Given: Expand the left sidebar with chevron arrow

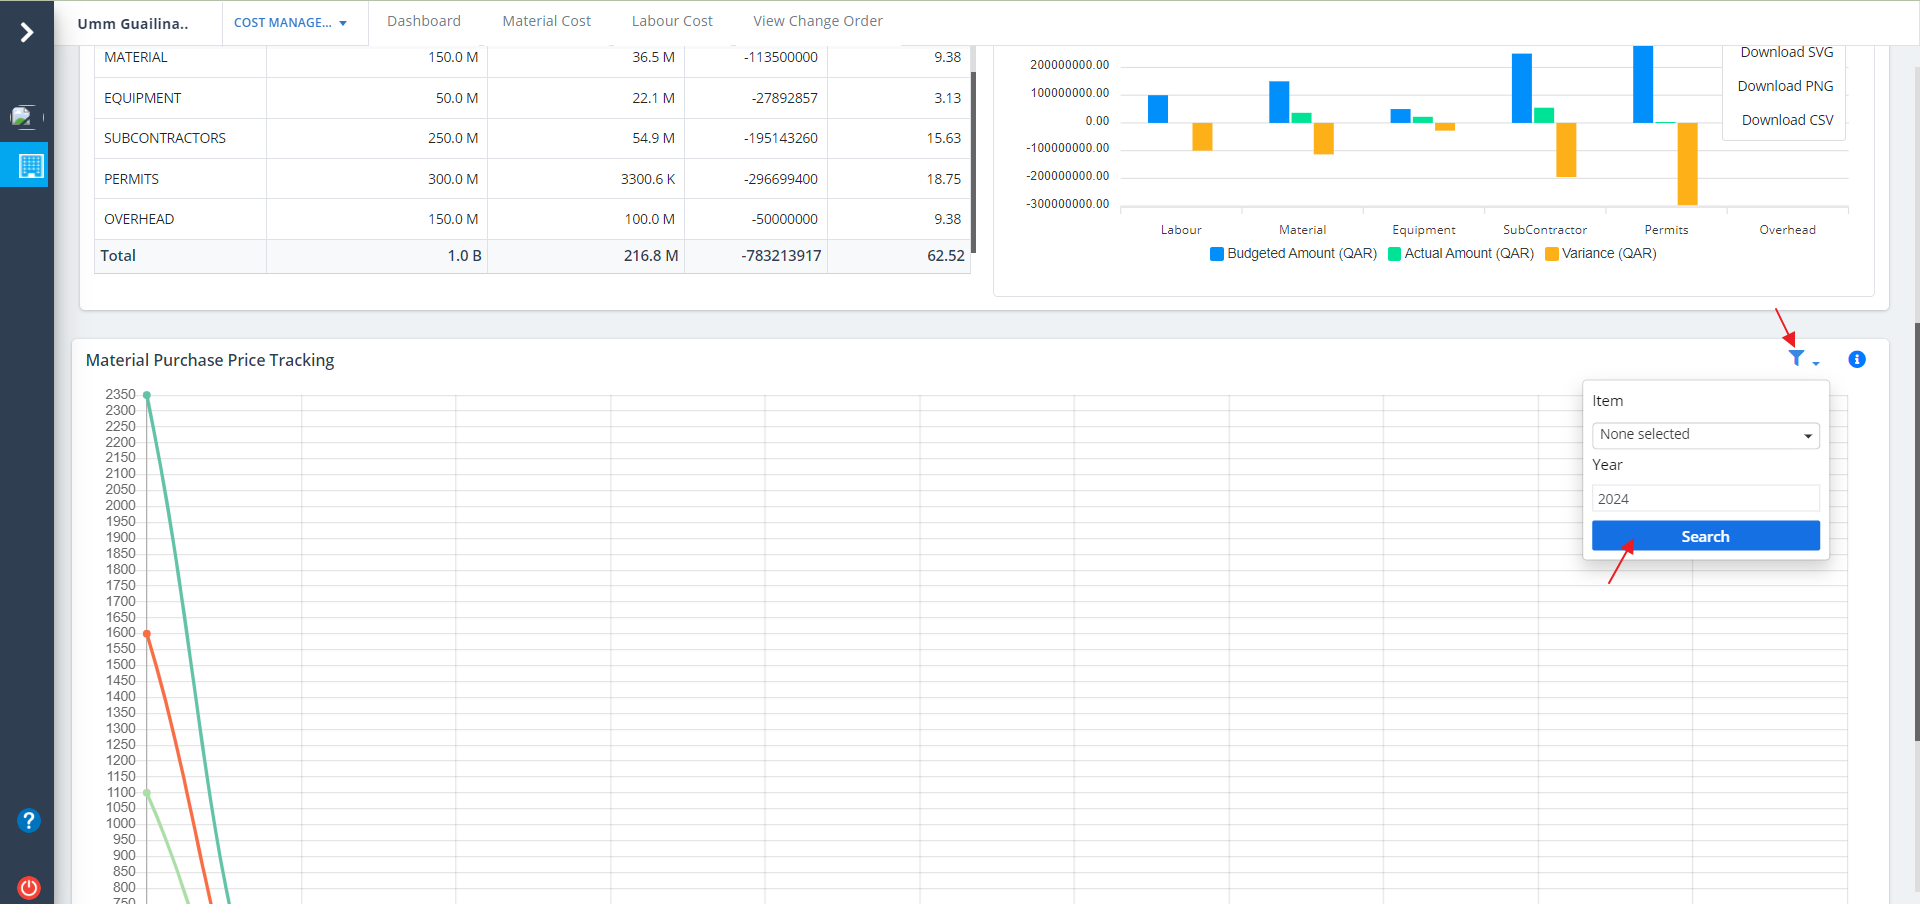Looking at the screenshot, I should coord(27,33).
